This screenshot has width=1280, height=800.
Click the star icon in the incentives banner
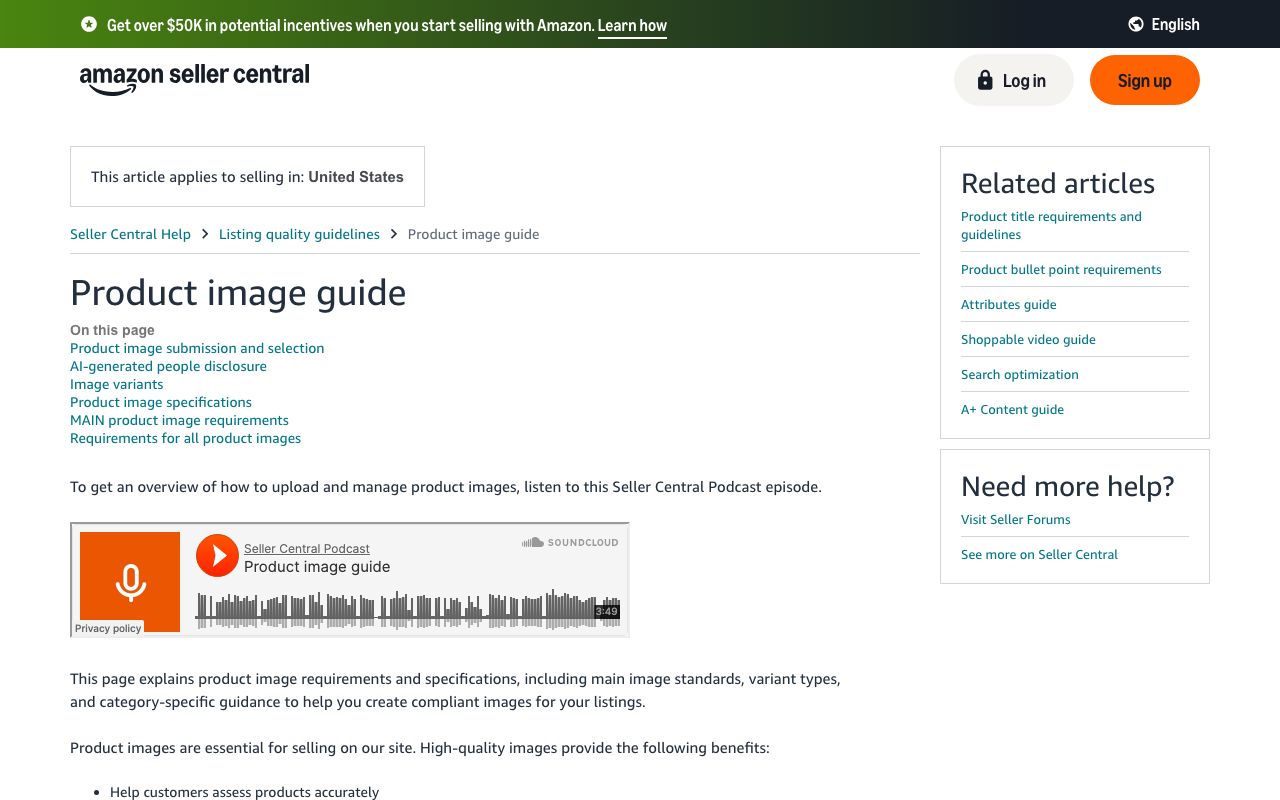(89, 24)
